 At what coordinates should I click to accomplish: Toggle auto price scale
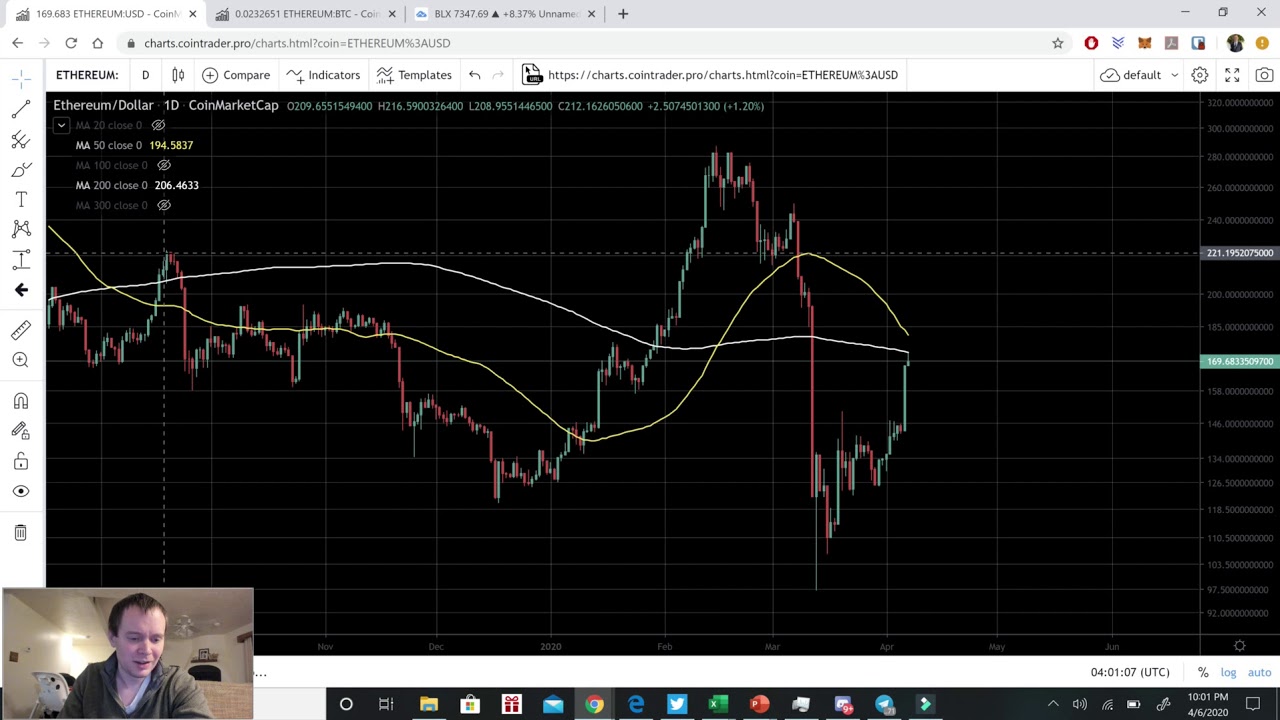click(1259, 672)
